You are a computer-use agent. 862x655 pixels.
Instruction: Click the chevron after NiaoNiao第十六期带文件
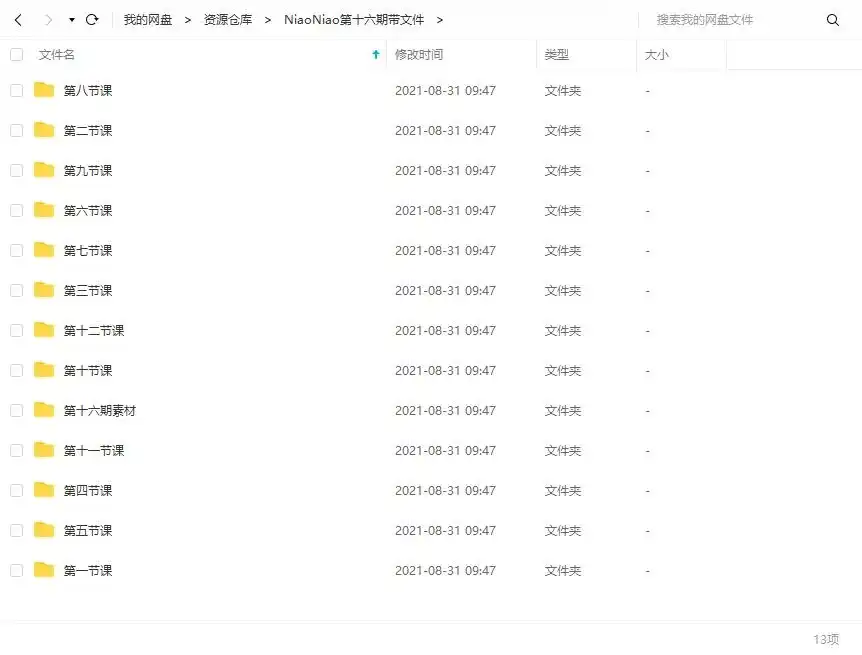coord(440,19)
